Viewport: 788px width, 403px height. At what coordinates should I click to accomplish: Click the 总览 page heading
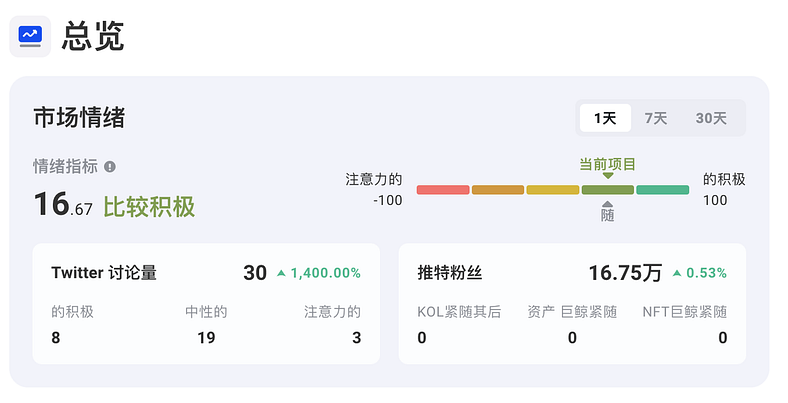pyautogui.click(x=93, y=36)
